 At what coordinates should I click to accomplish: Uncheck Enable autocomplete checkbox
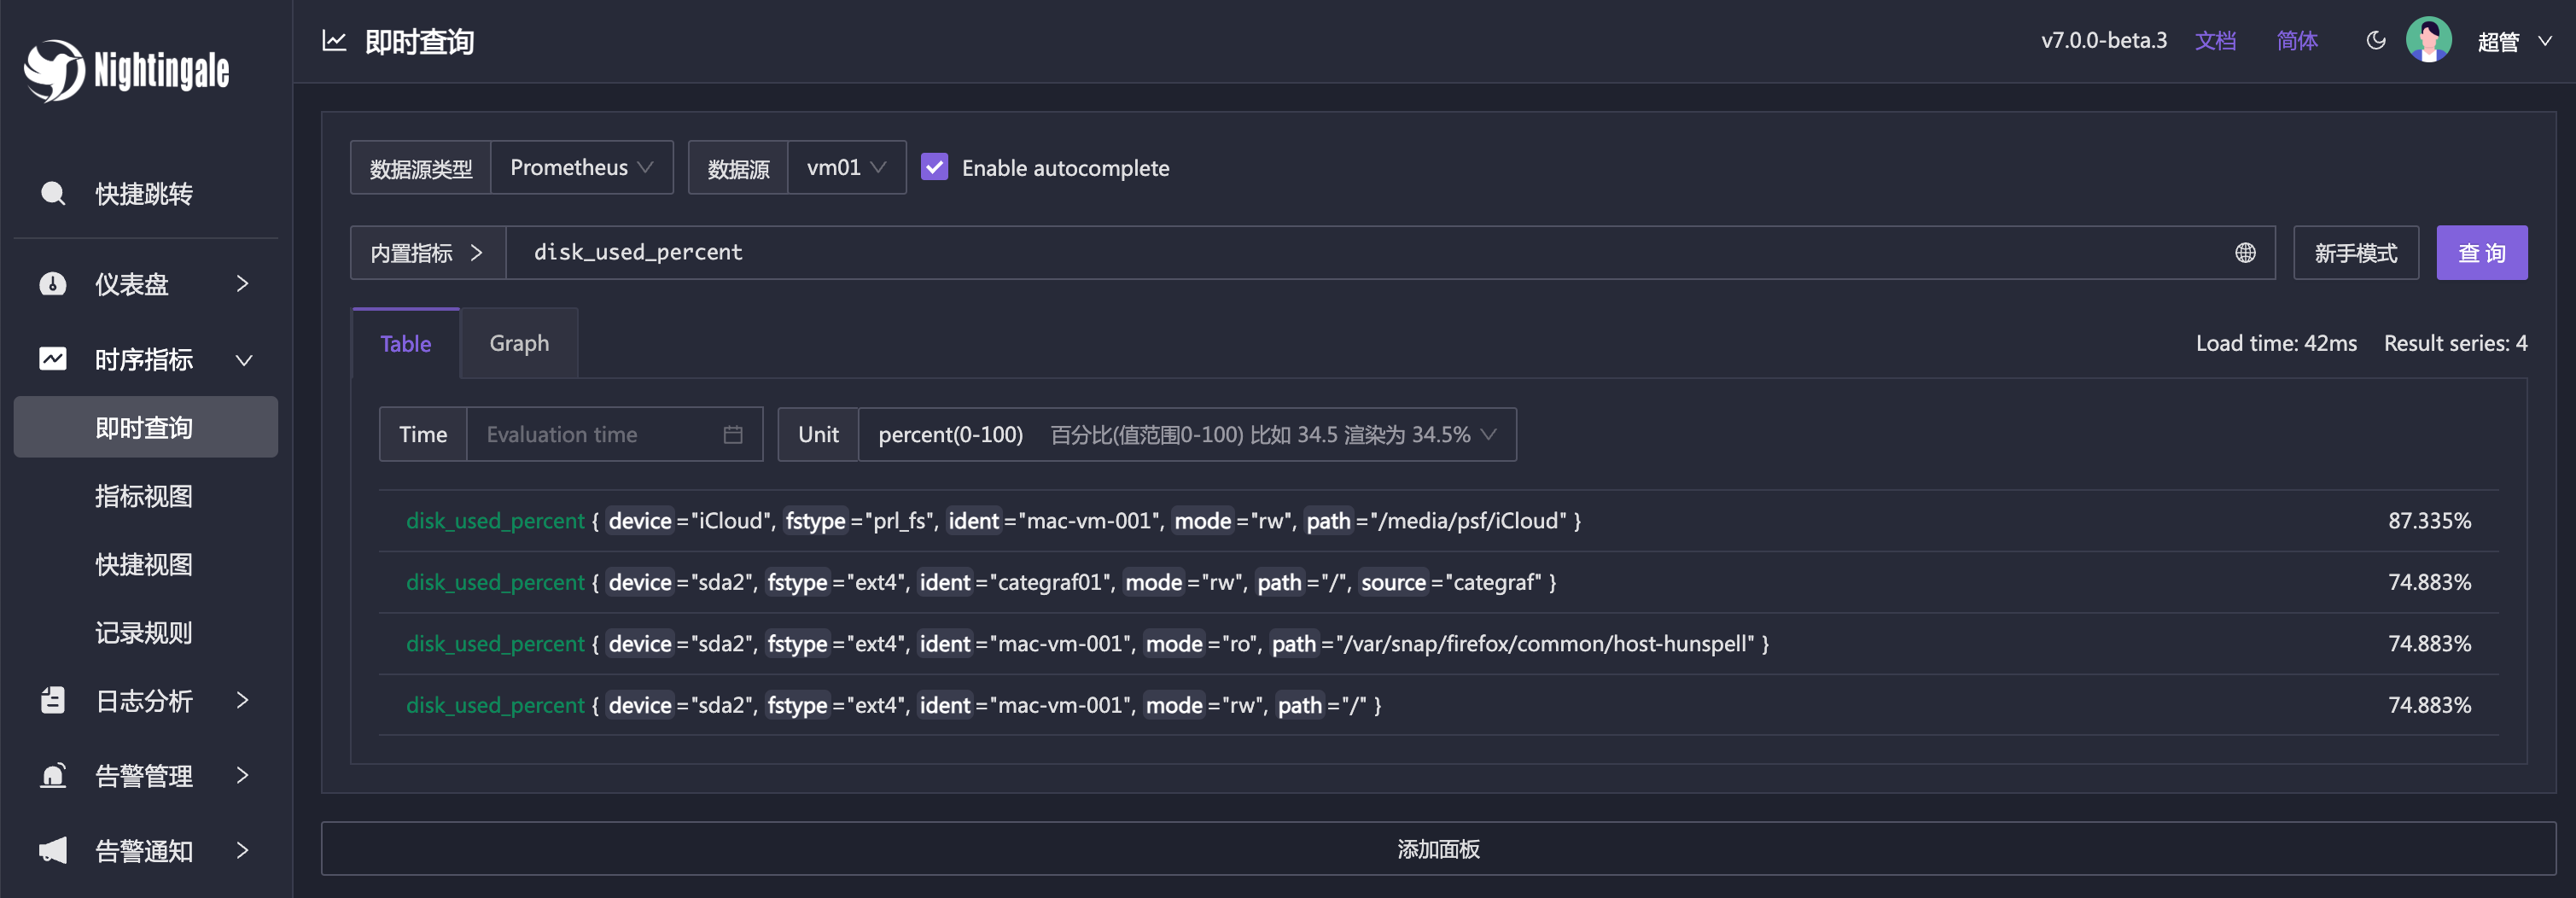(x=934, y=167)
